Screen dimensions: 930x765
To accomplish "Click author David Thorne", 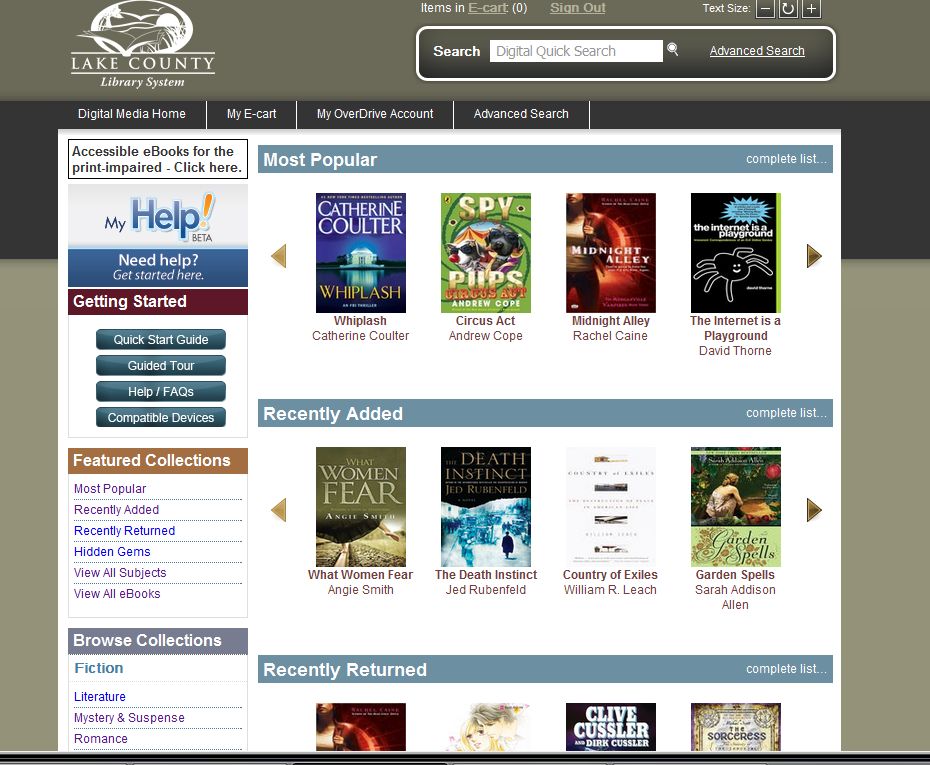I will coord(735,351).
